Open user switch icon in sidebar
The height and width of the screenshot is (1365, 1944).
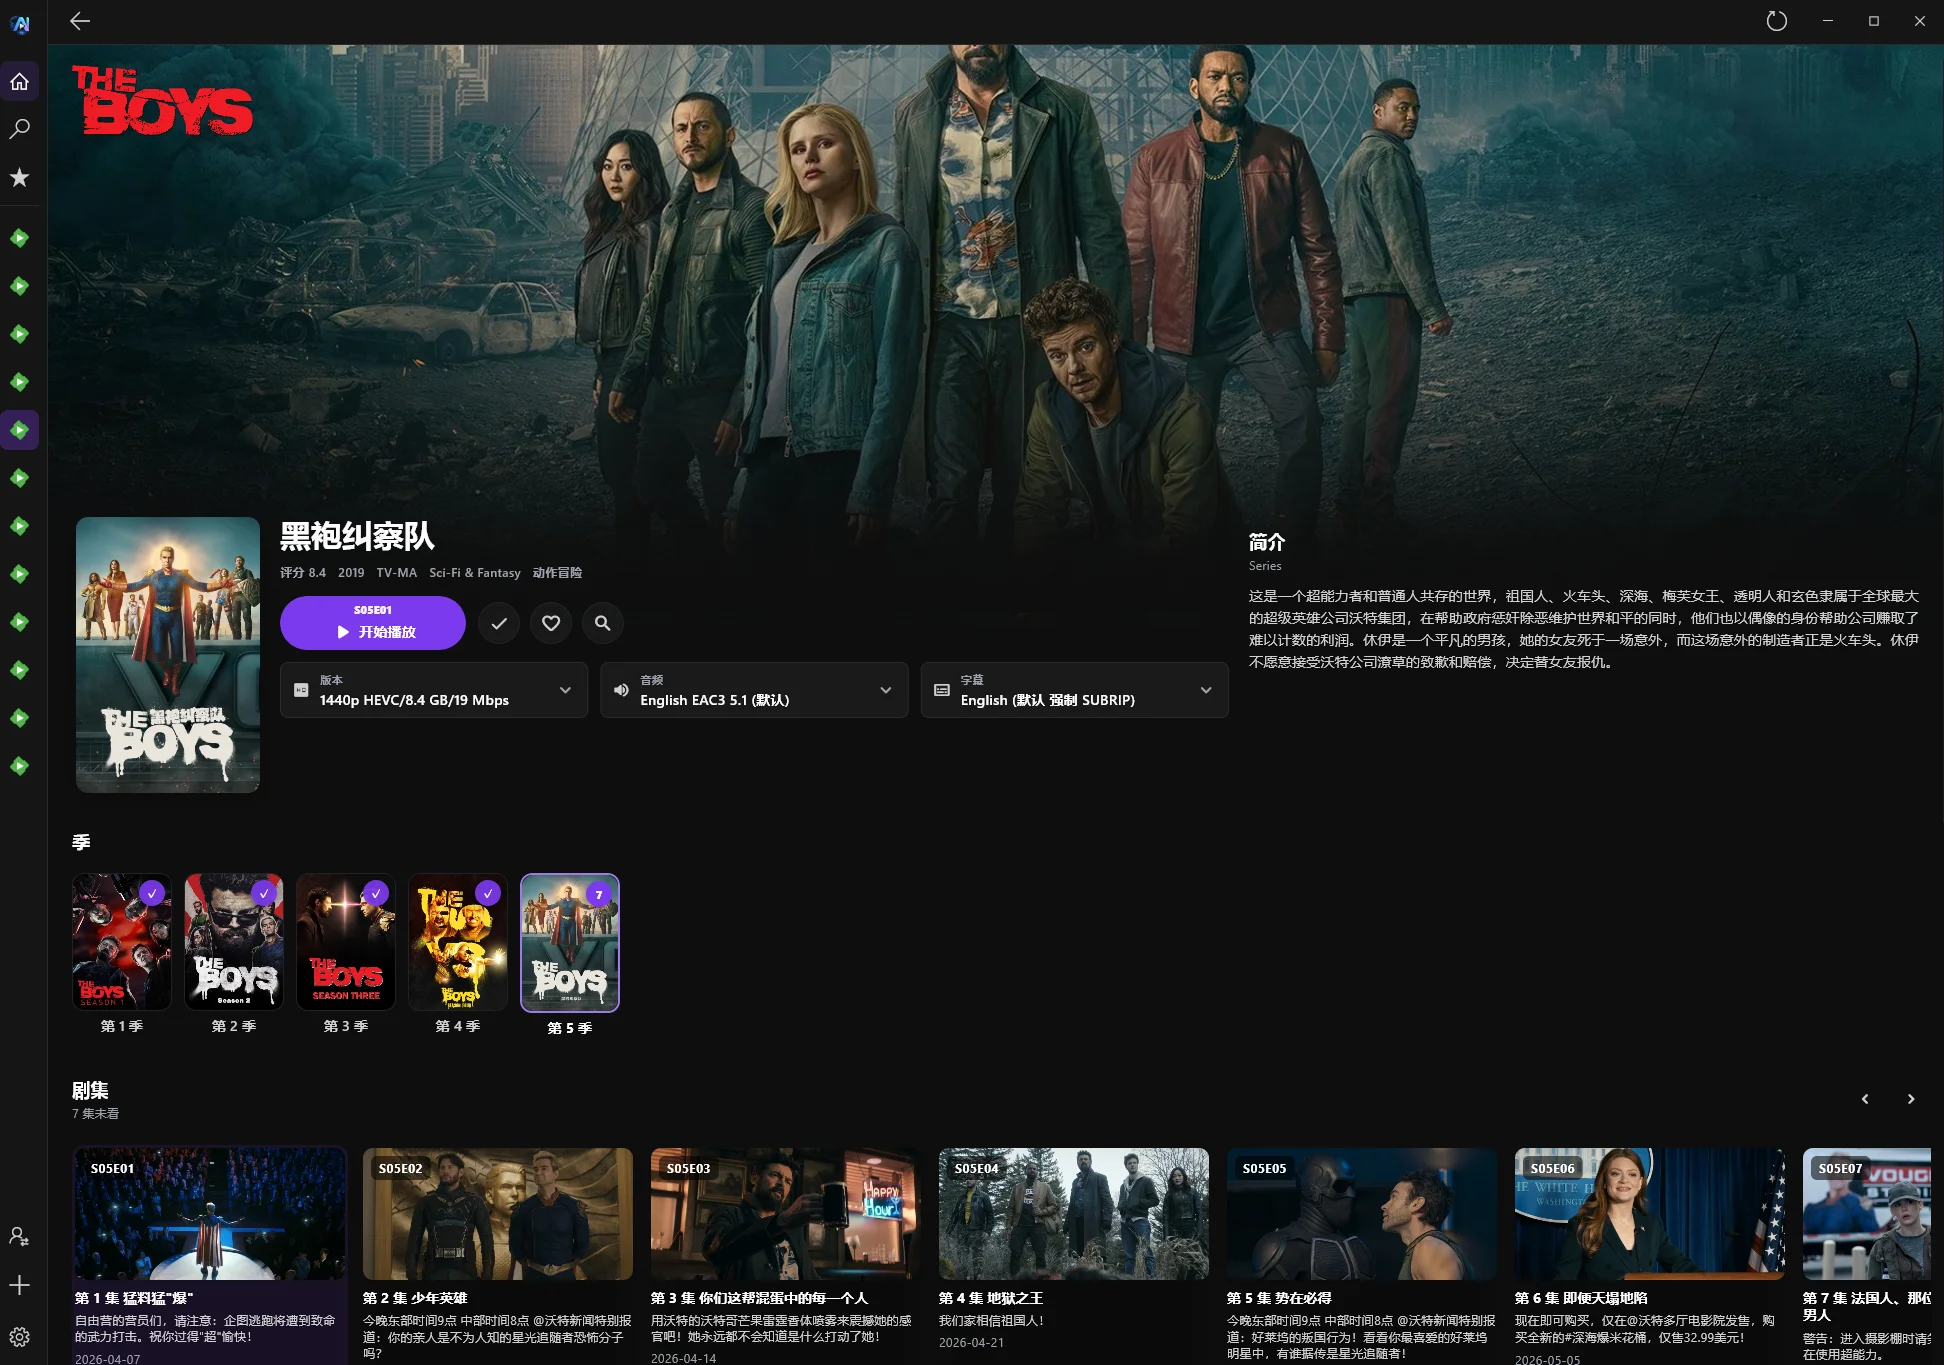pos(20,1237)
